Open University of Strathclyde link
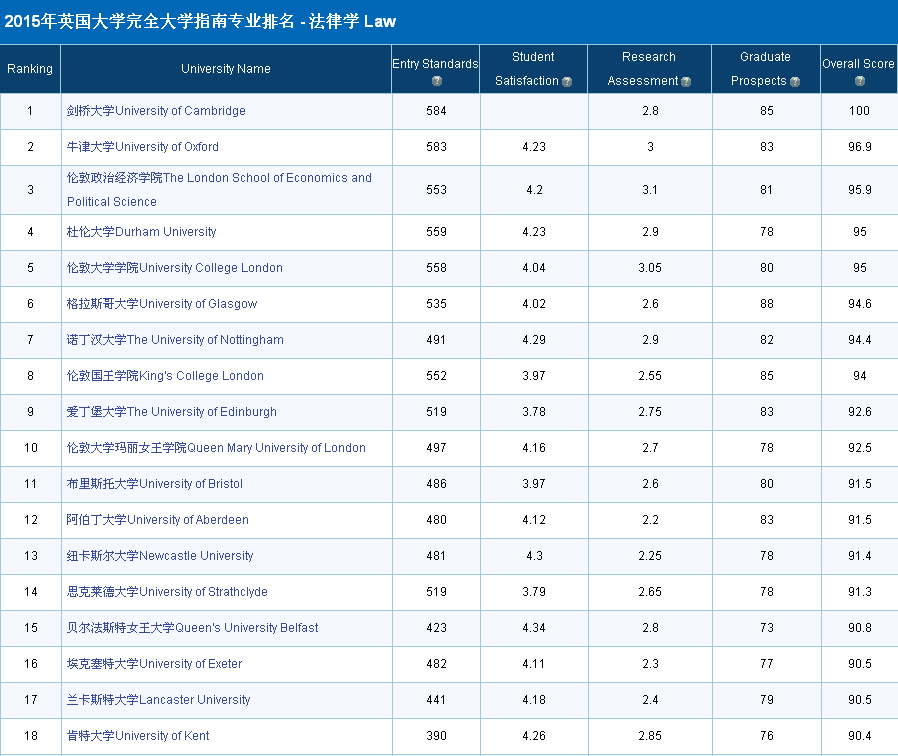898x756 pixels. coord(167,592)
